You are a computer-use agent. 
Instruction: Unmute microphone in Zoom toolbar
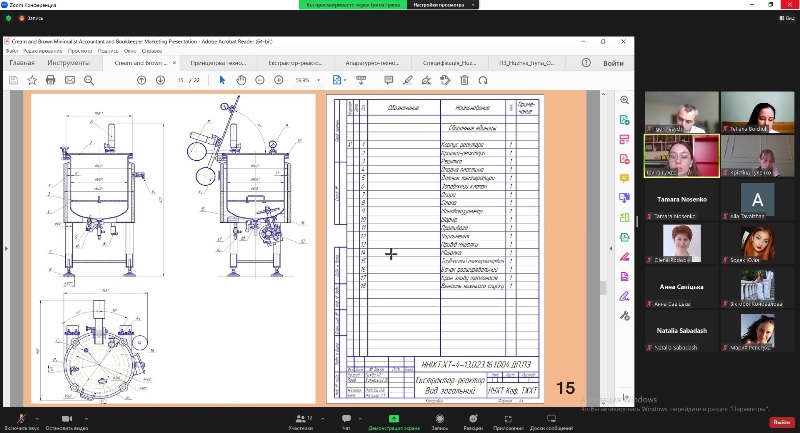(20, 420)
